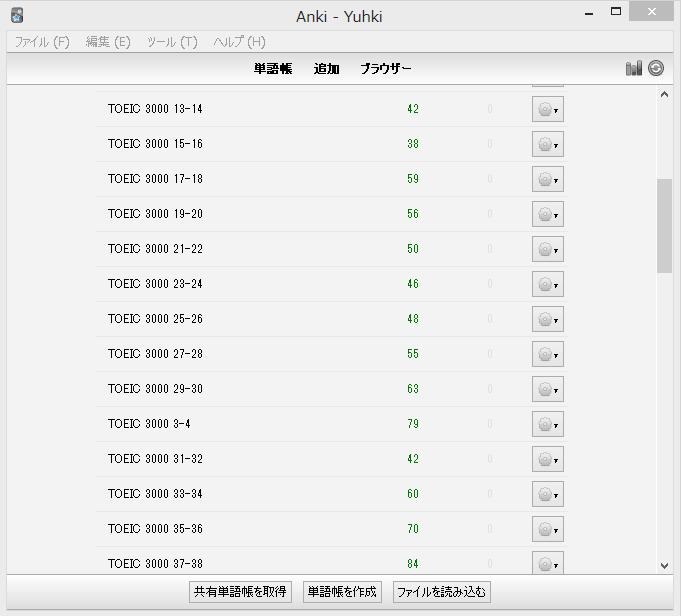Open the ファイル (F) menu

click(42, 42)
